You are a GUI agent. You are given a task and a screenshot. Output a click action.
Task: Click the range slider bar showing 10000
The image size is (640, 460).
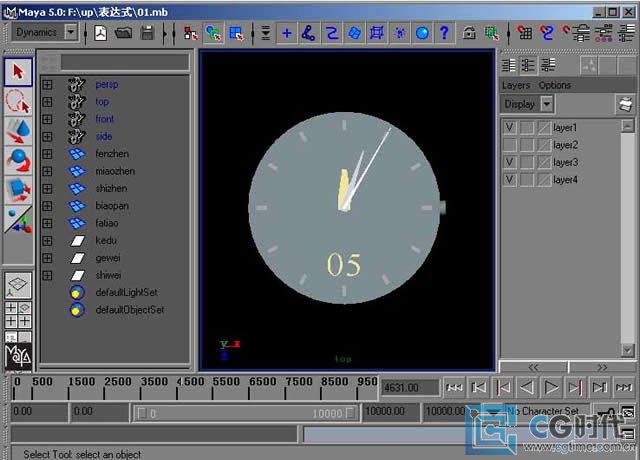click(246, 413)
